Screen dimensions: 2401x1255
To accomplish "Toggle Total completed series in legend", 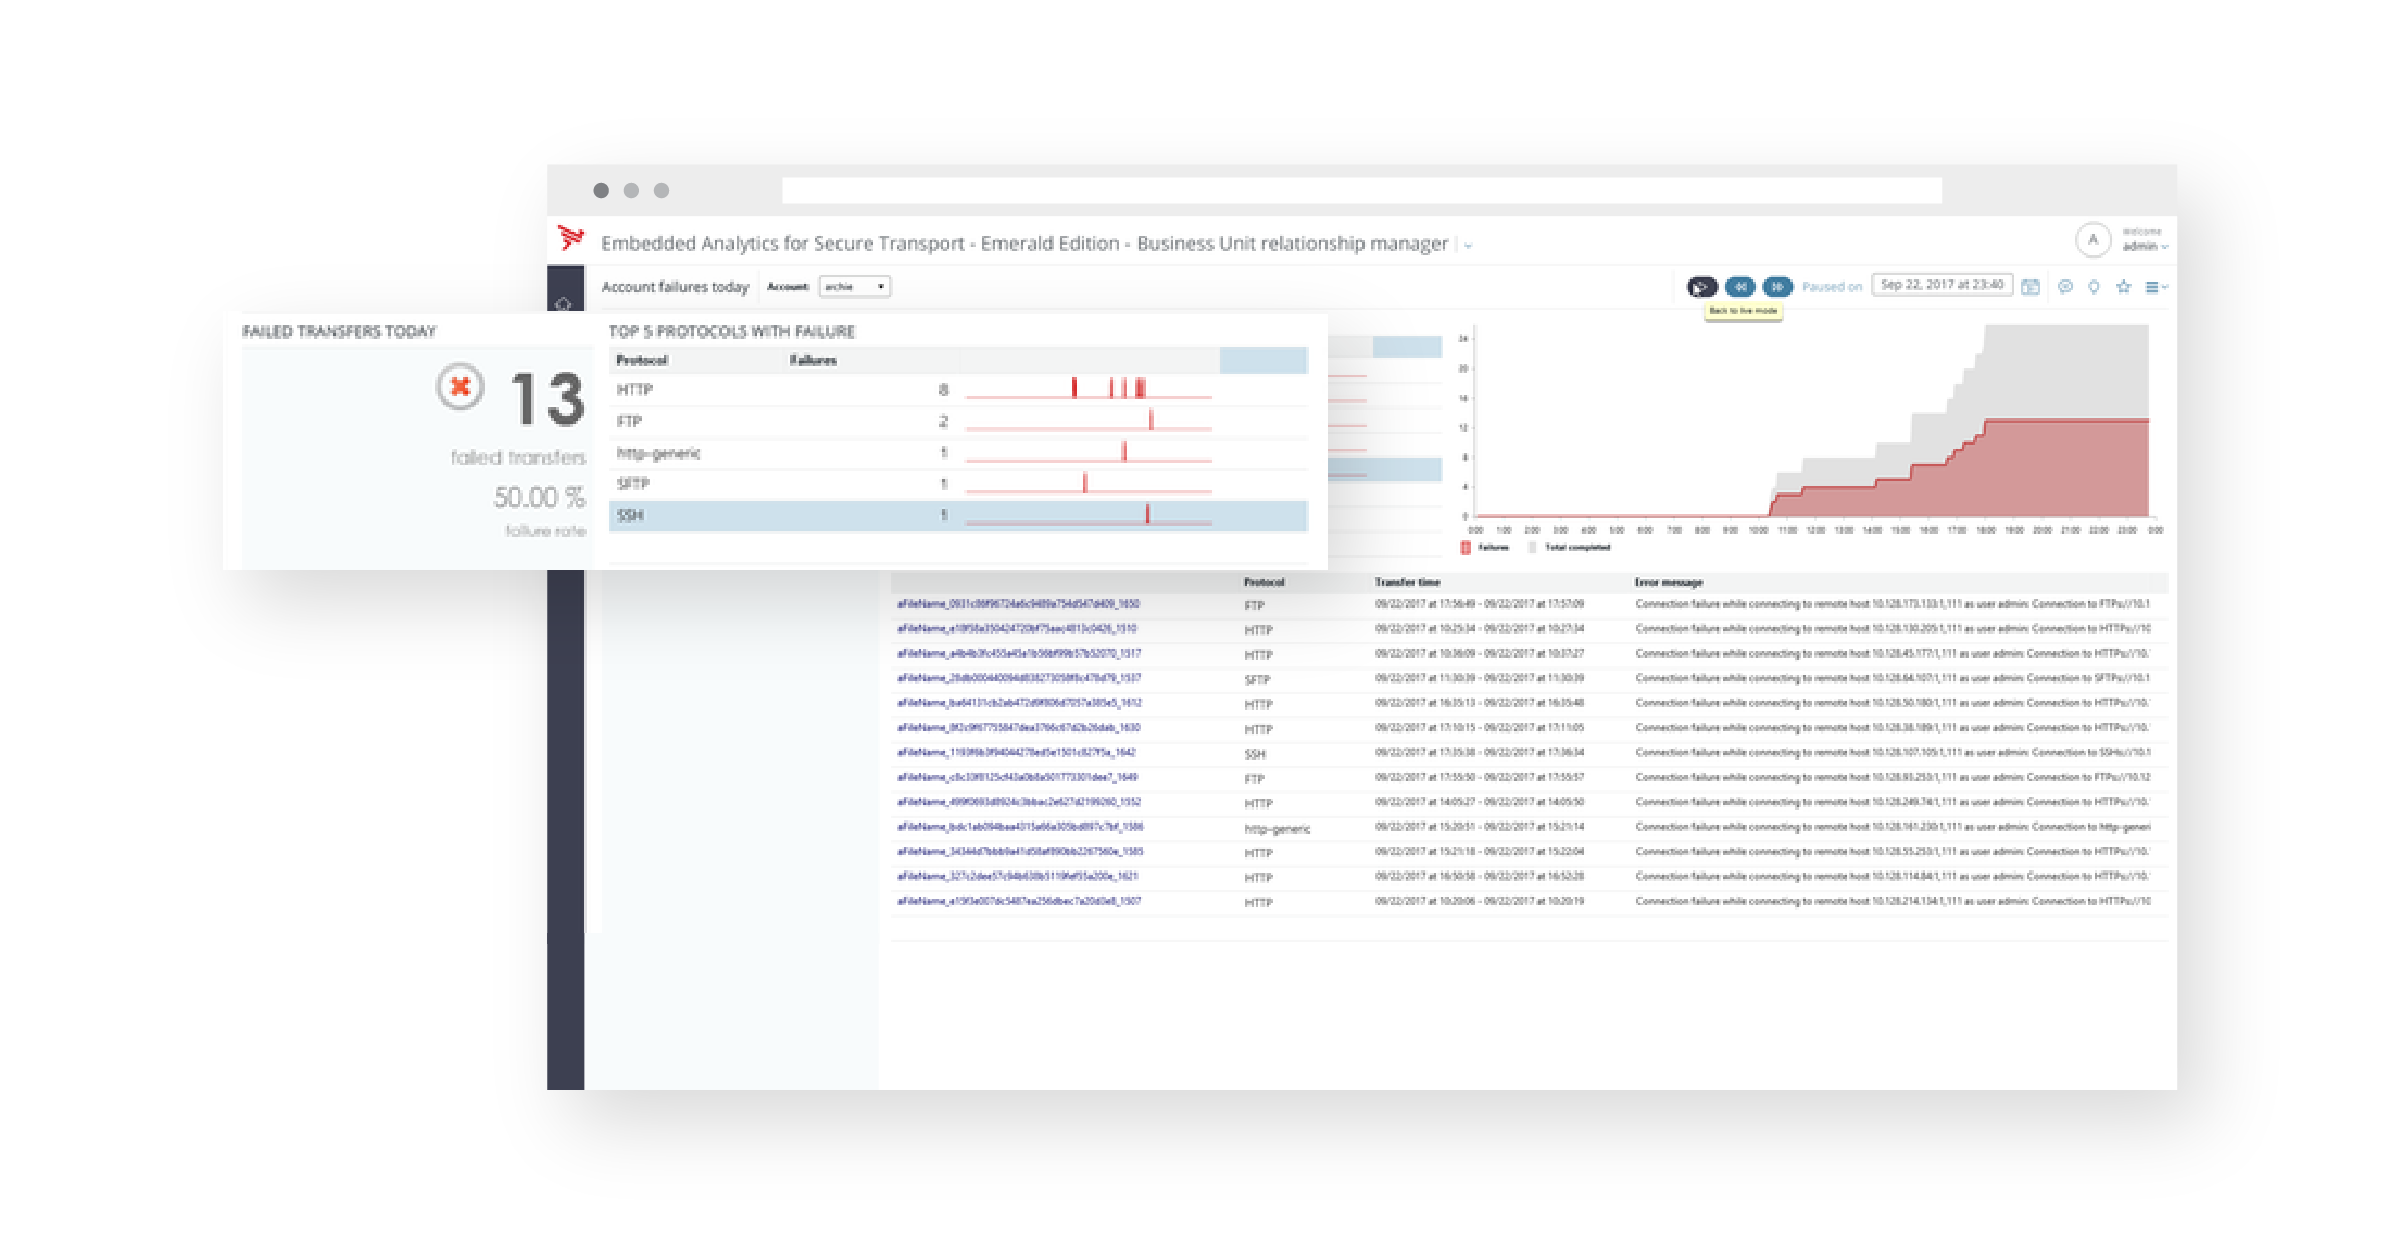I will (x=1570, y=547).
